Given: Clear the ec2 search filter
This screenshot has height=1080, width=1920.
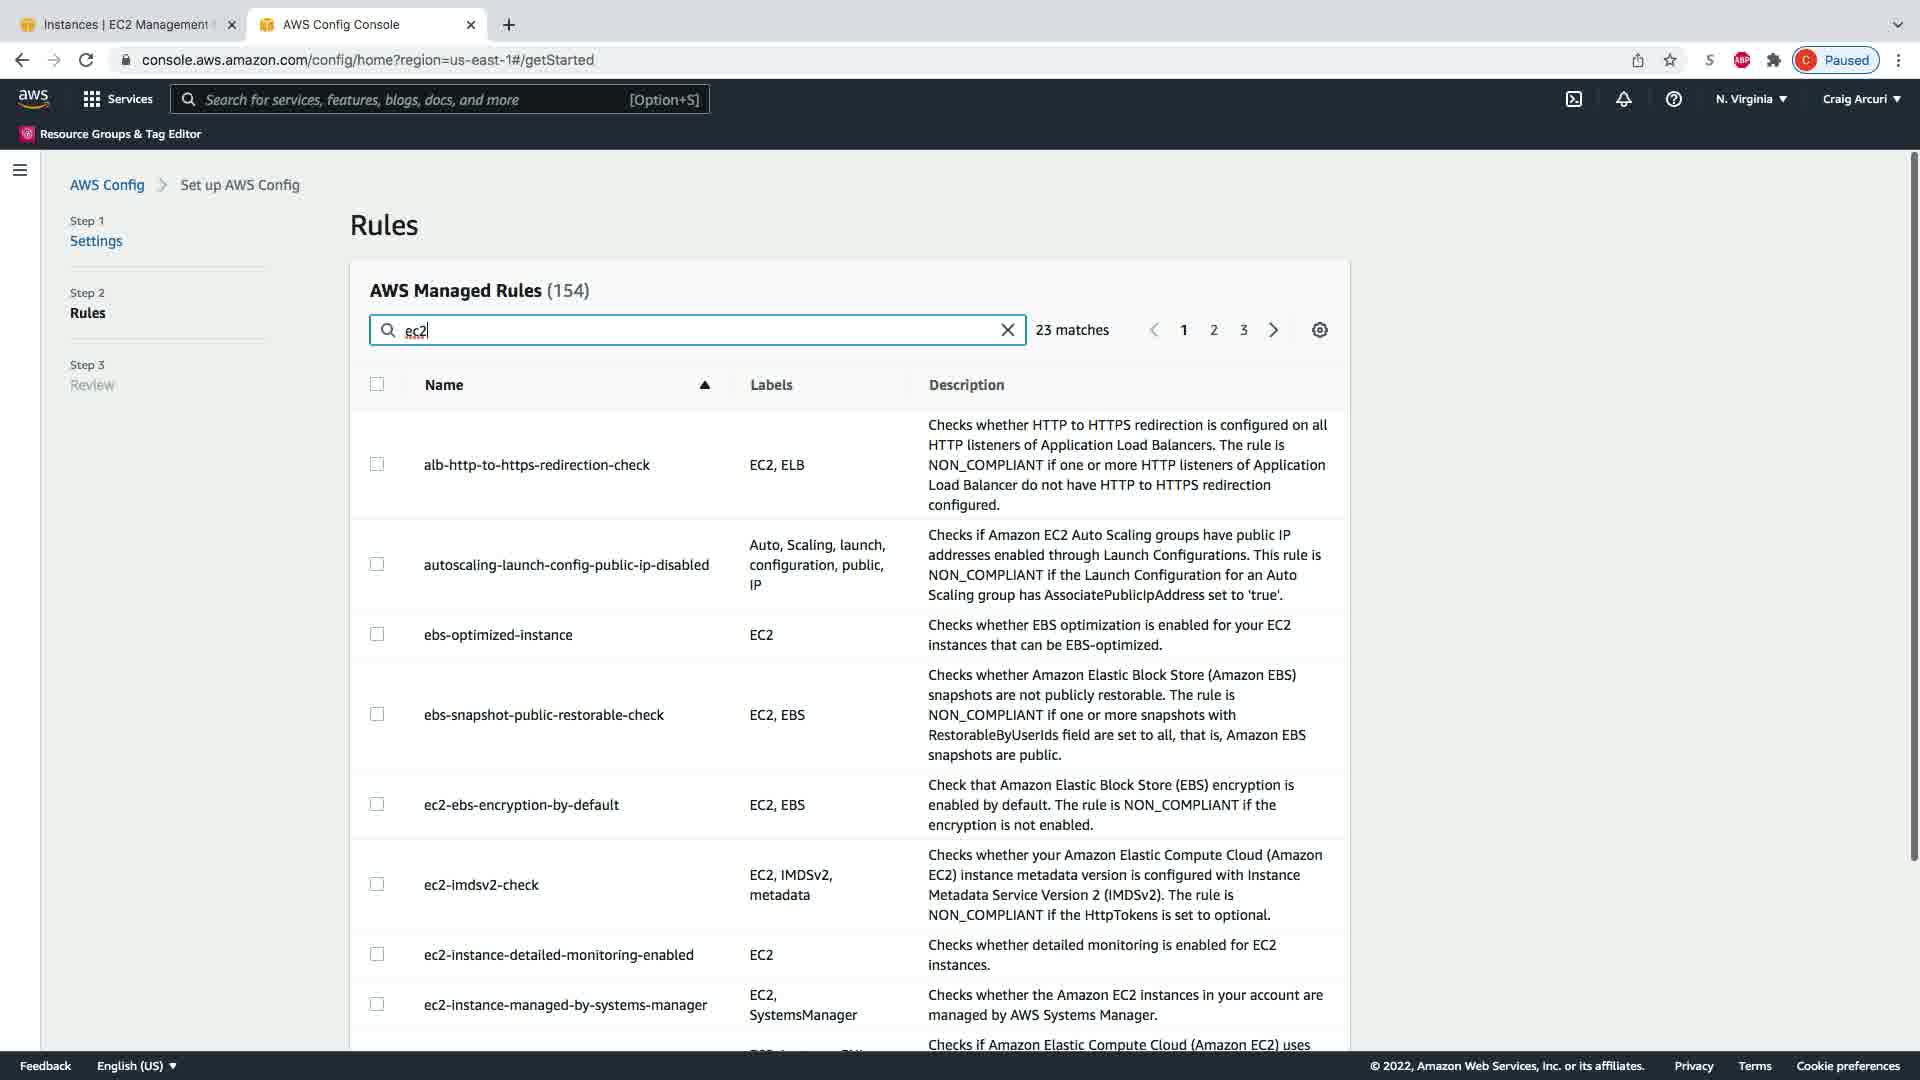Looking at the screenshot, I should pyautogui.click(x=1007, y=330).
